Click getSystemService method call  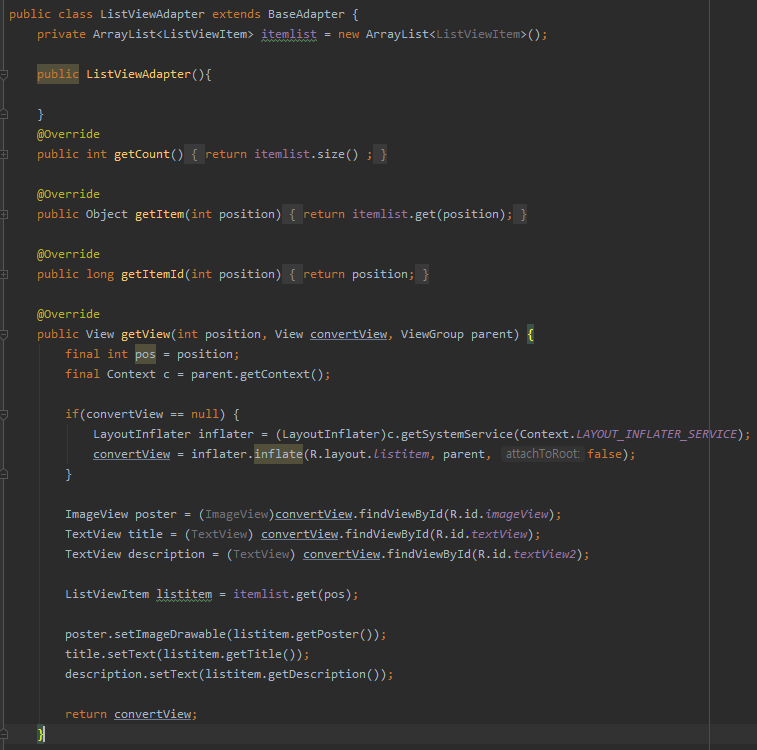[x=456, y=434]
